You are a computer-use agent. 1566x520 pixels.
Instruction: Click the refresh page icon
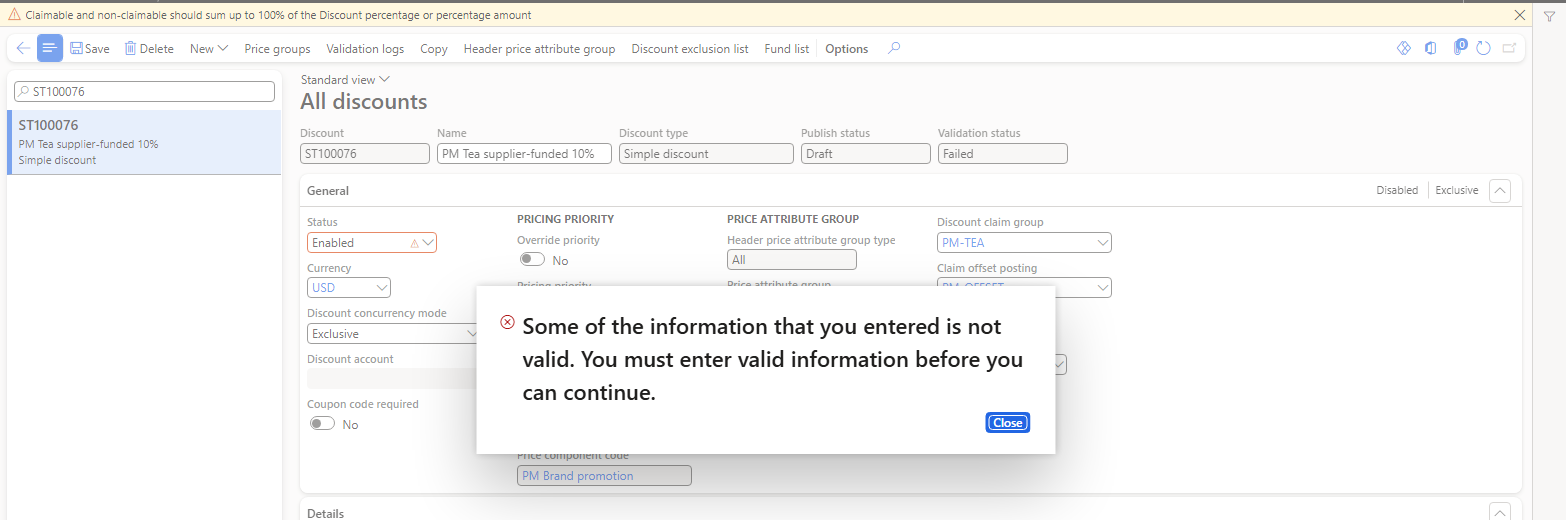(1484, 48)
